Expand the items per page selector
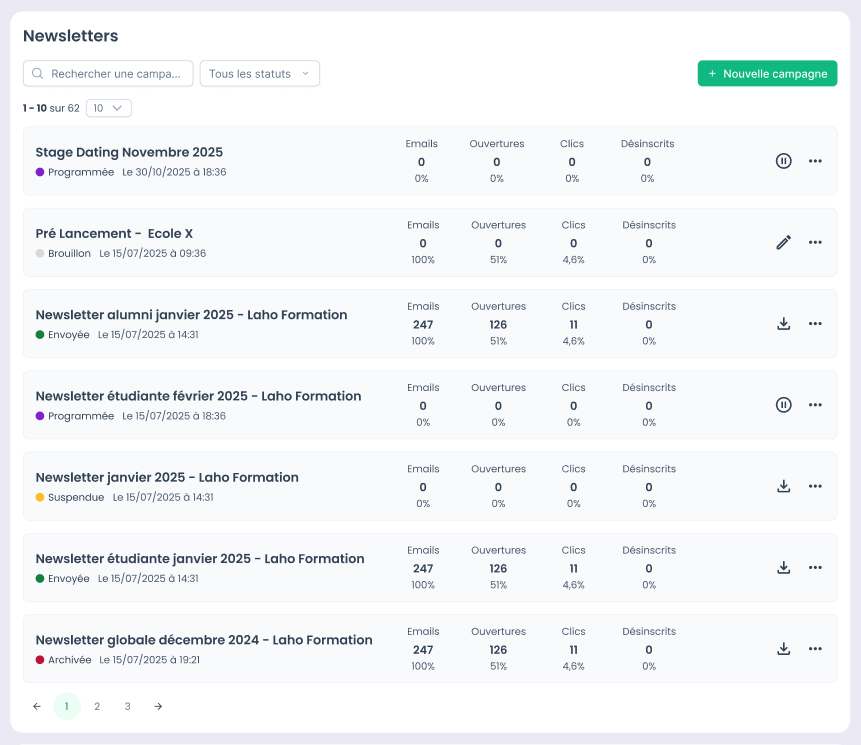The image size is (861, 745). tap(108, 108)
